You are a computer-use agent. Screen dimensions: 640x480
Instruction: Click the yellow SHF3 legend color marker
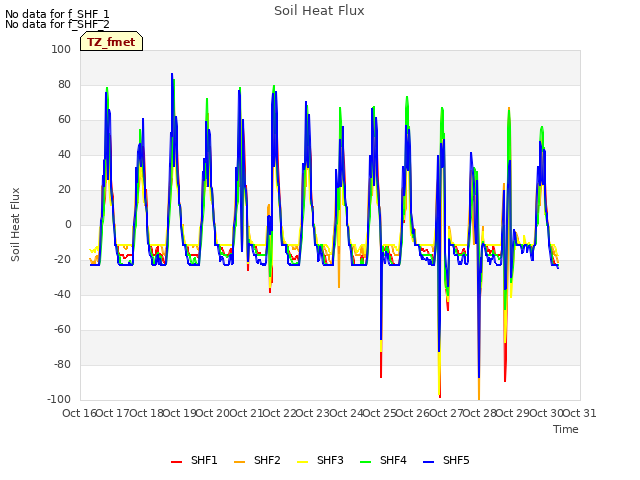click(302, 462)
